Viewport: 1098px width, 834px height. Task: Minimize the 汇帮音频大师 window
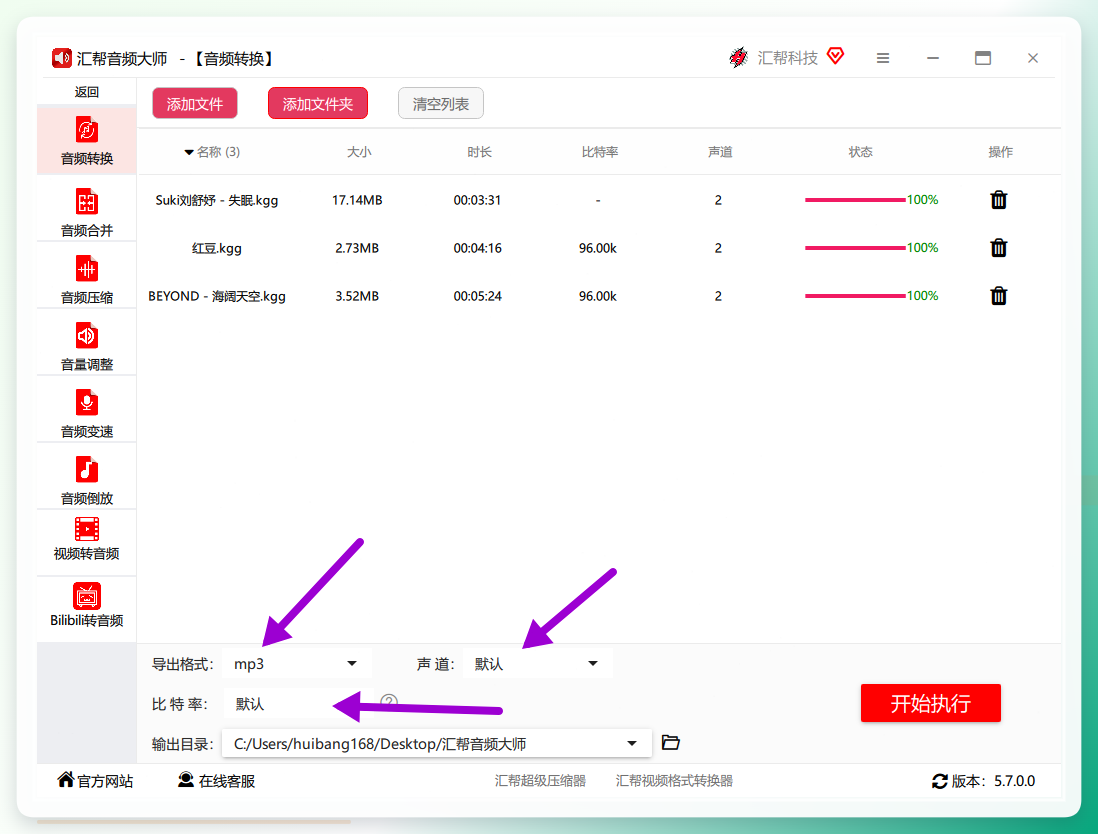tap(933, 58)
